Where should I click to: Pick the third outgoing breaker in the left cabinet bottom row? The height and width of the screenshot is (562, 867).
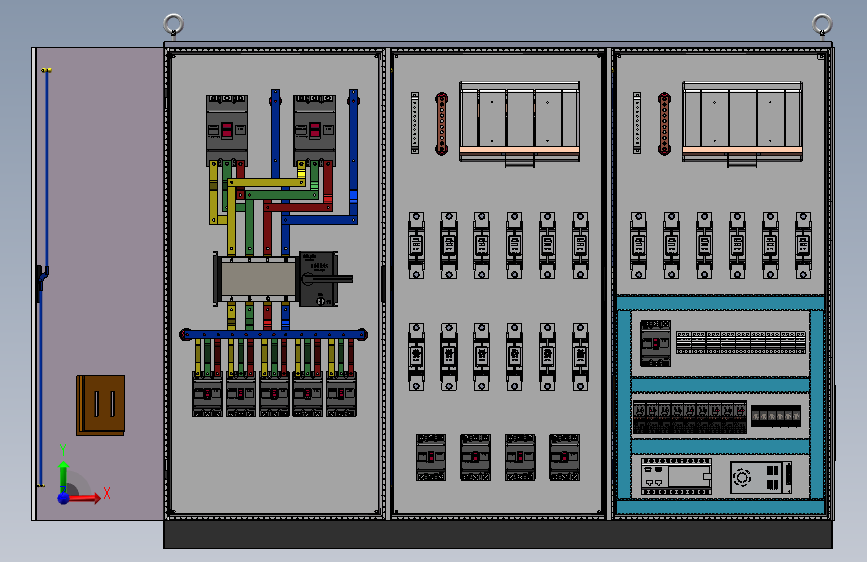click(274, 394)
